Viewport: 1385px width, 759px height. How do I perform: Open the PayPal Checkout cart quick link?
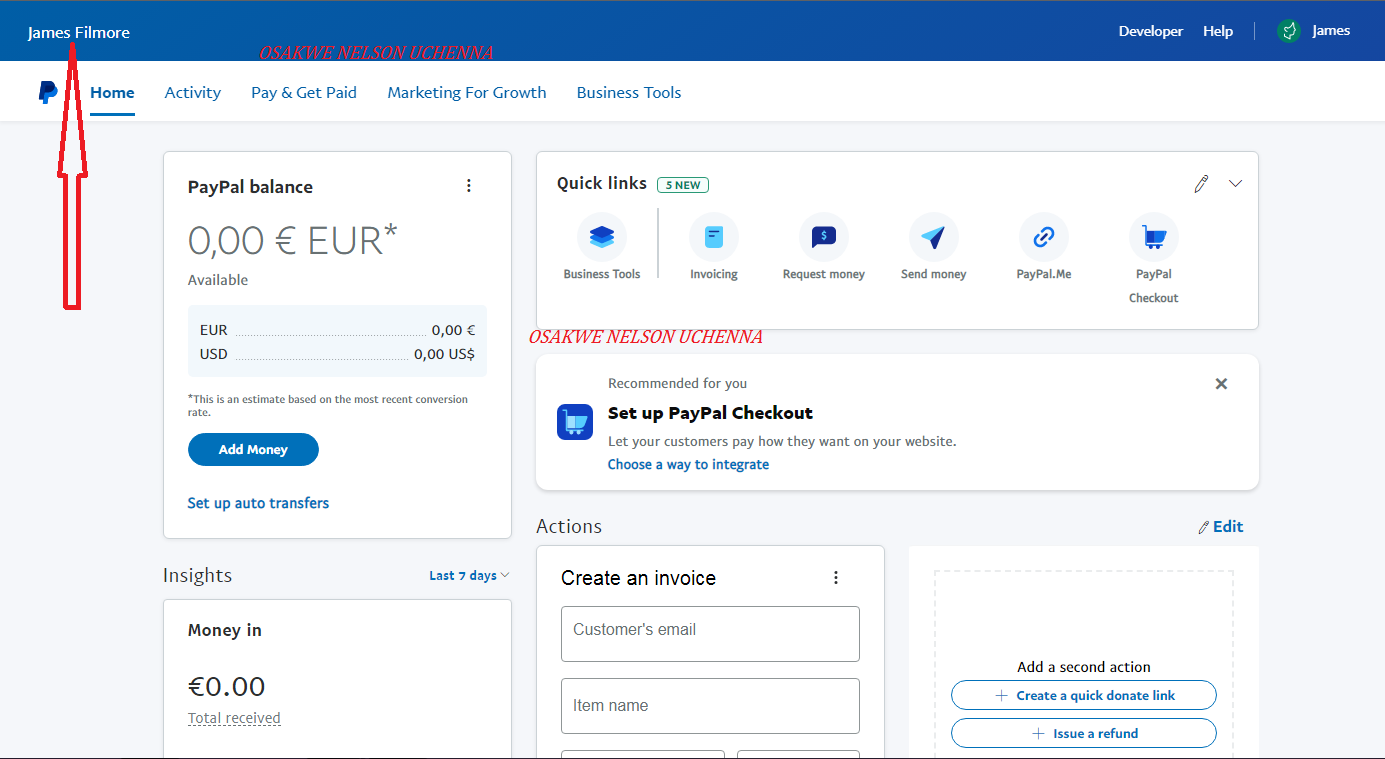(x=1154, y=237)
